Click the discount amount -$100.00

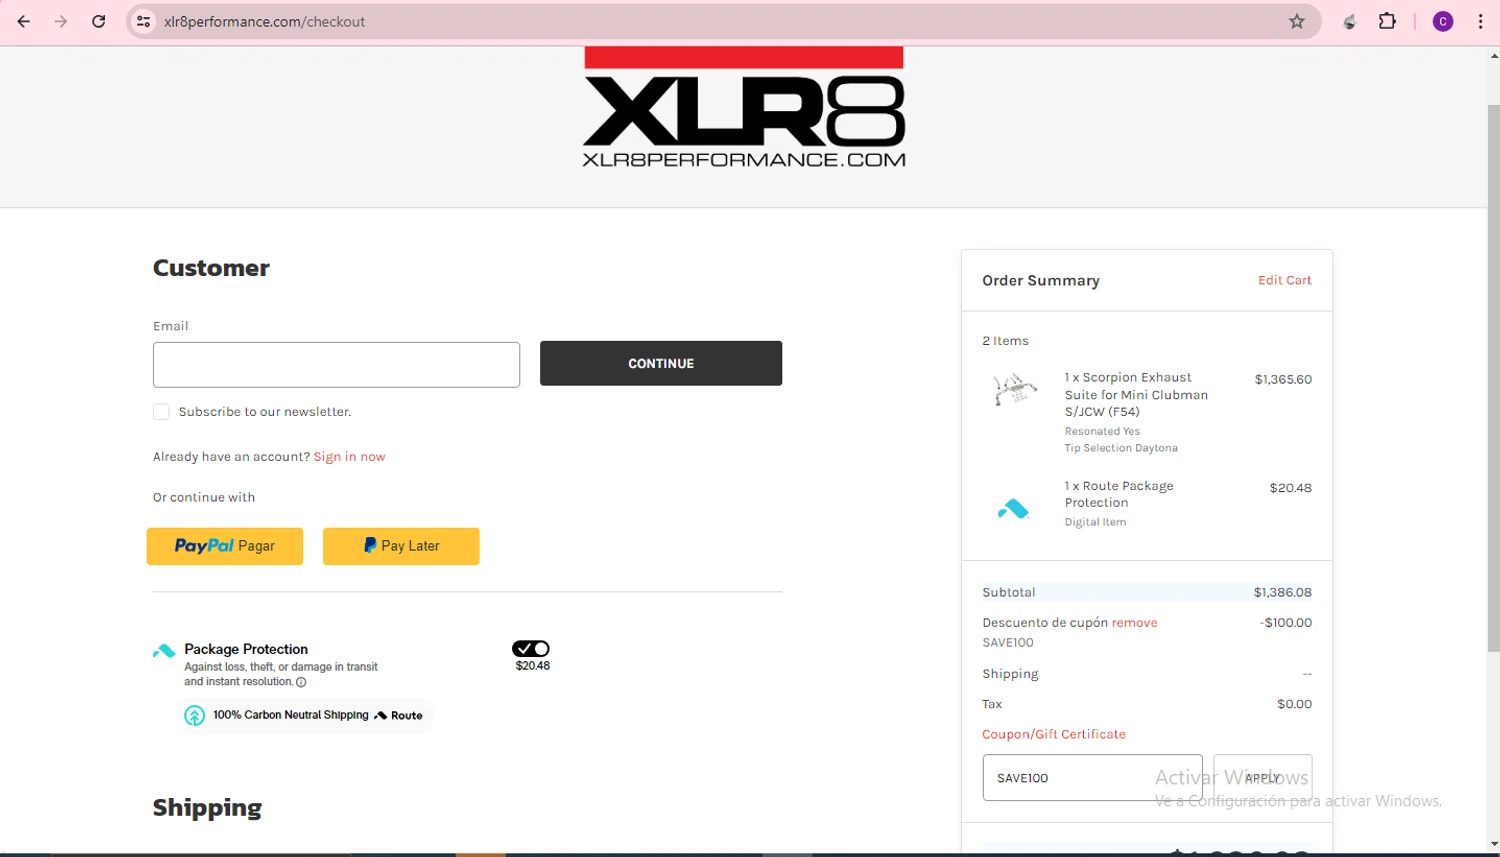[1286, 623]
